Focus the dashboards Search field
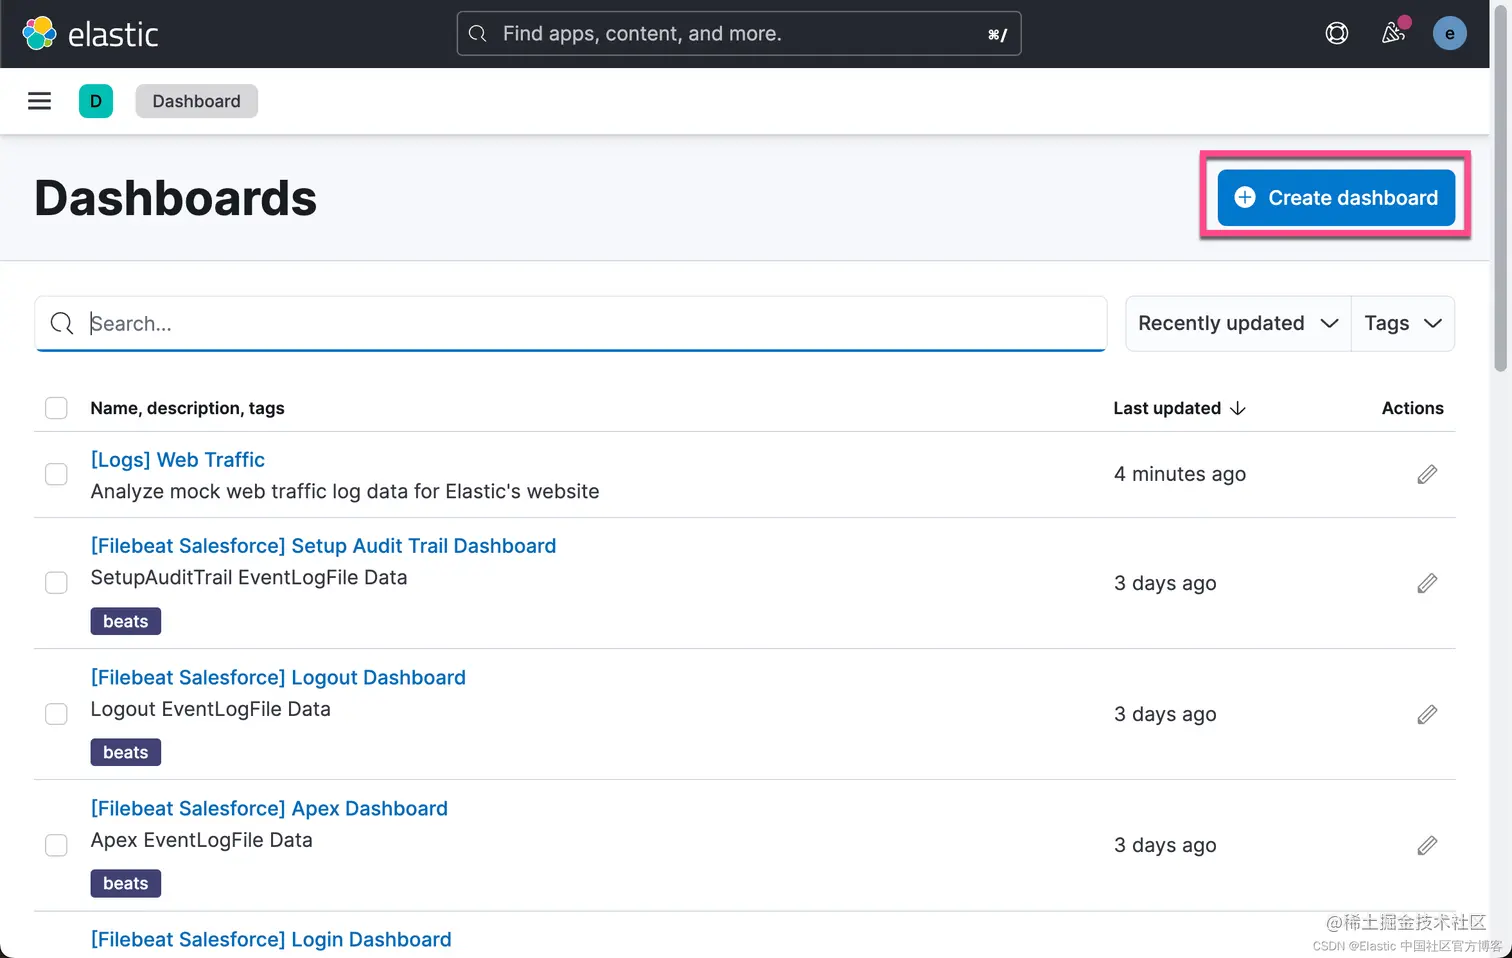The width and height of the screenshot is (1512, 958). point(571,323)
